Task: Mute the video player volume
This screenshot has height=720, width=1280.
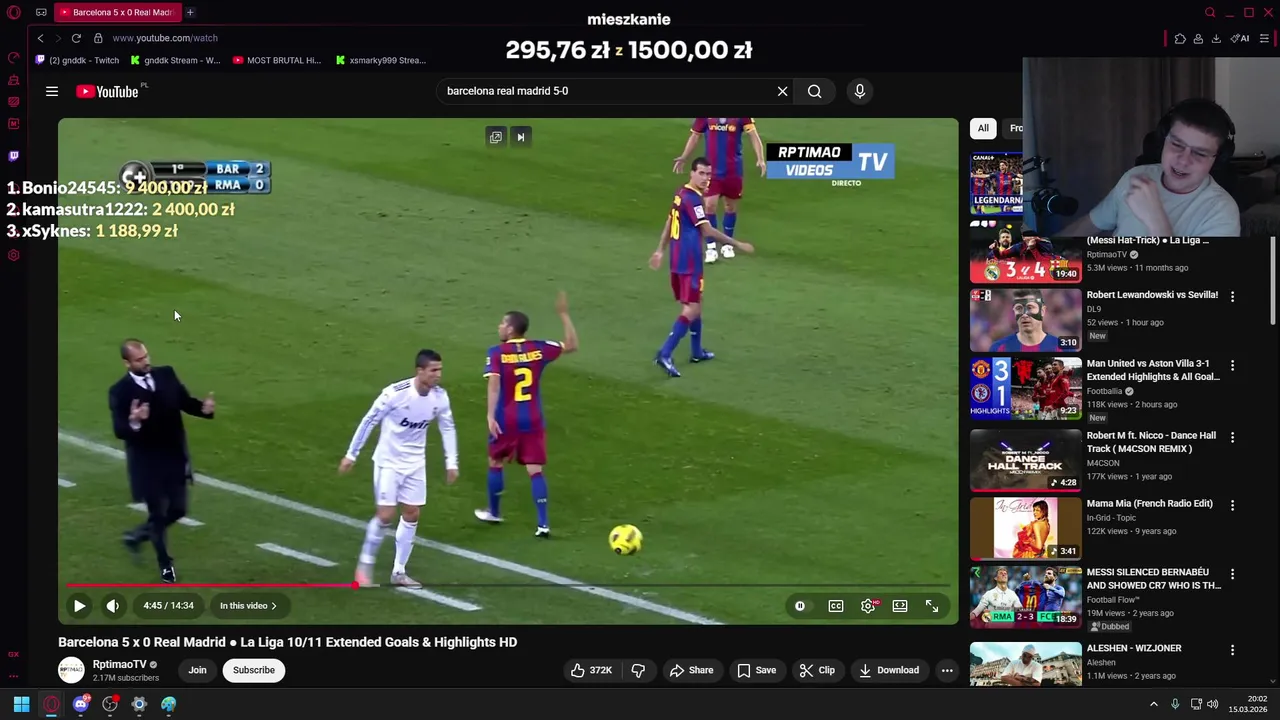Action: pyautogui.click(x=113, y=605)
